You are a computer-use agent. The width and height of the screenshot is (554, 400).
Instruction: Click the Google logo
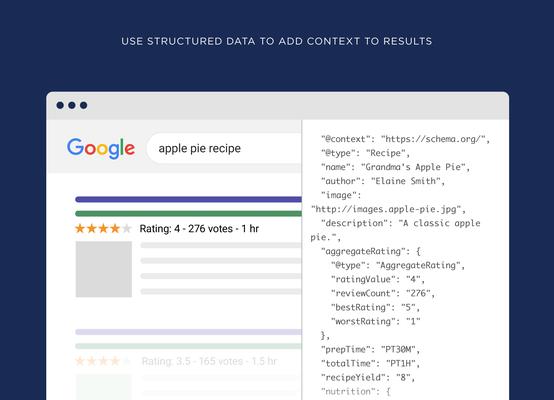click(x=101, y=148)
